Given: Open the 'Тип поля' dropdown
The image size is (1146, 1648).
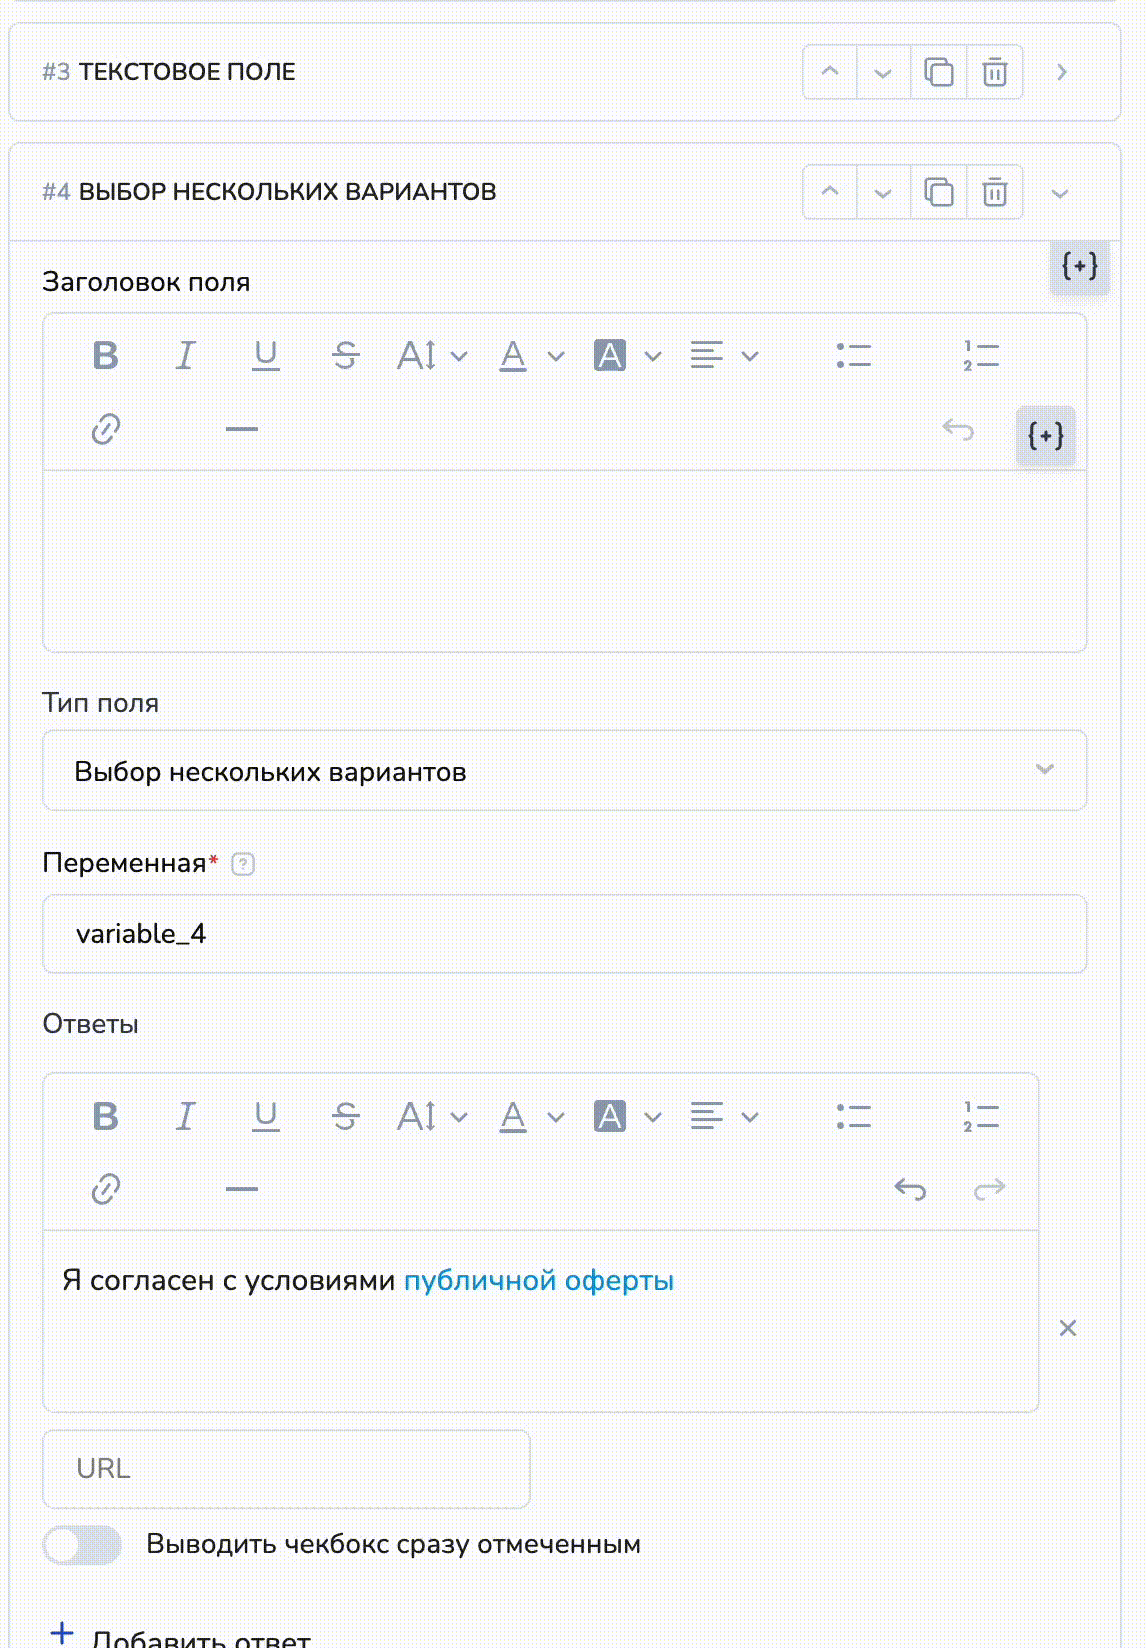Looking at the screenshot, I should (564, 771).
